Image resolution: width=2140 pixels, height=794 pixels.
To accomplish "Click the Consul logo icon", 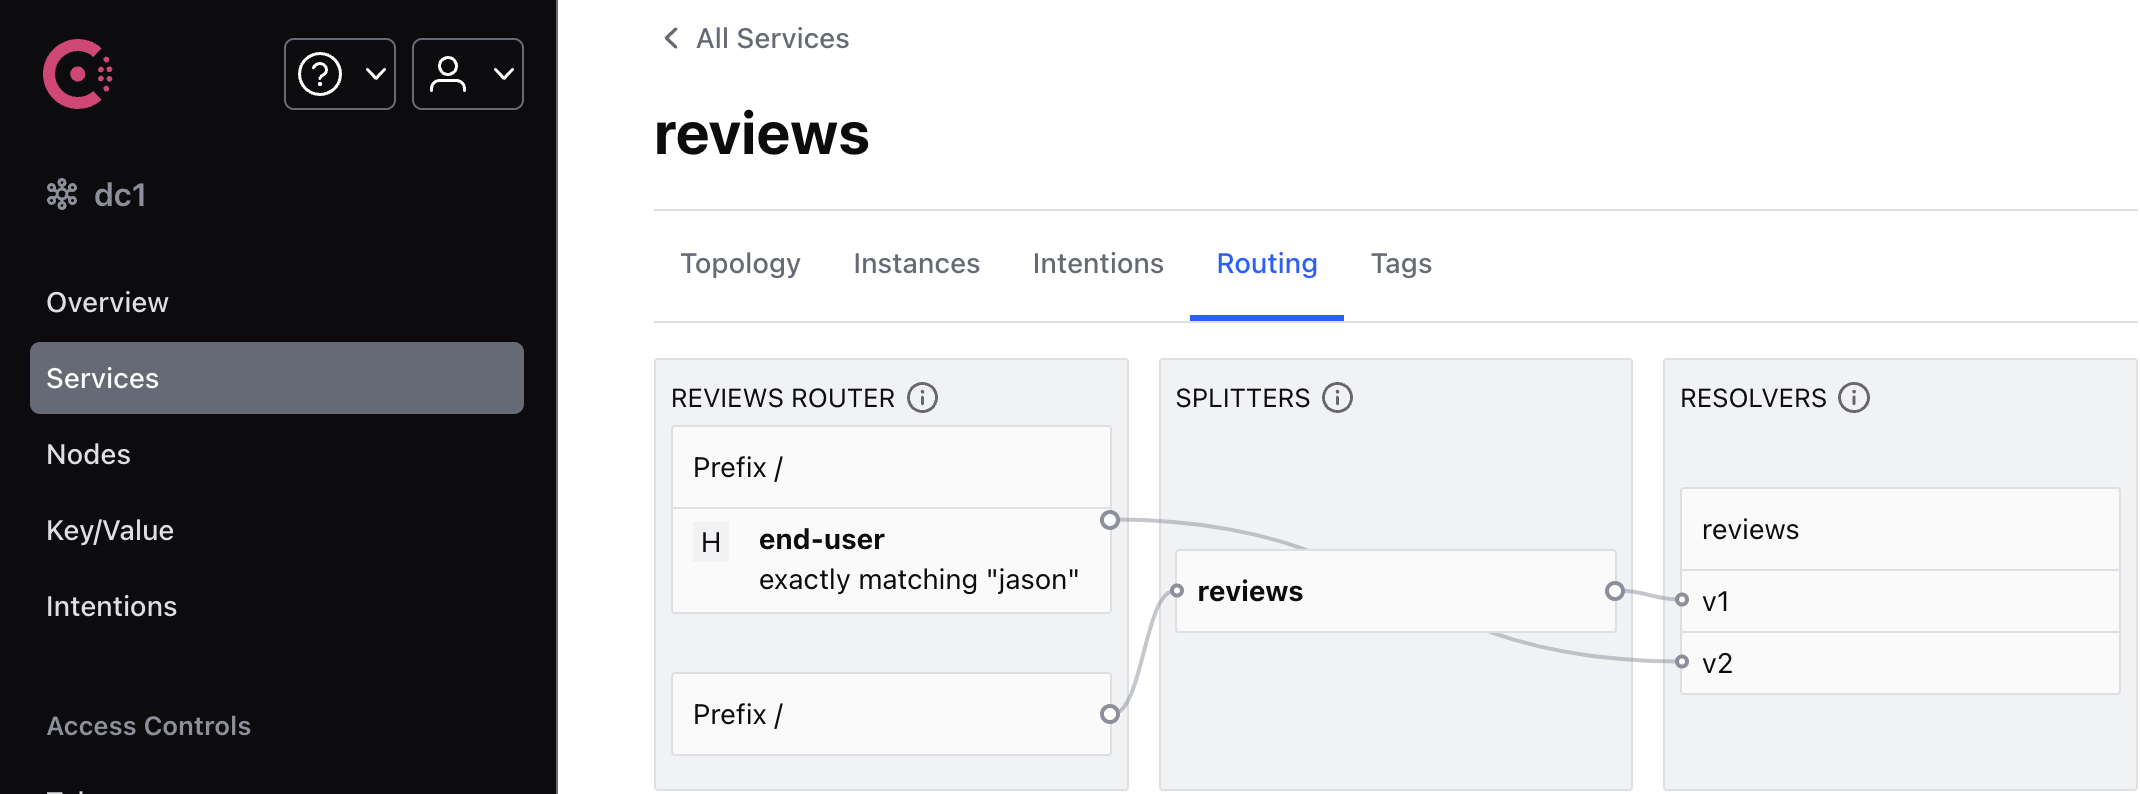I will 78,74.
